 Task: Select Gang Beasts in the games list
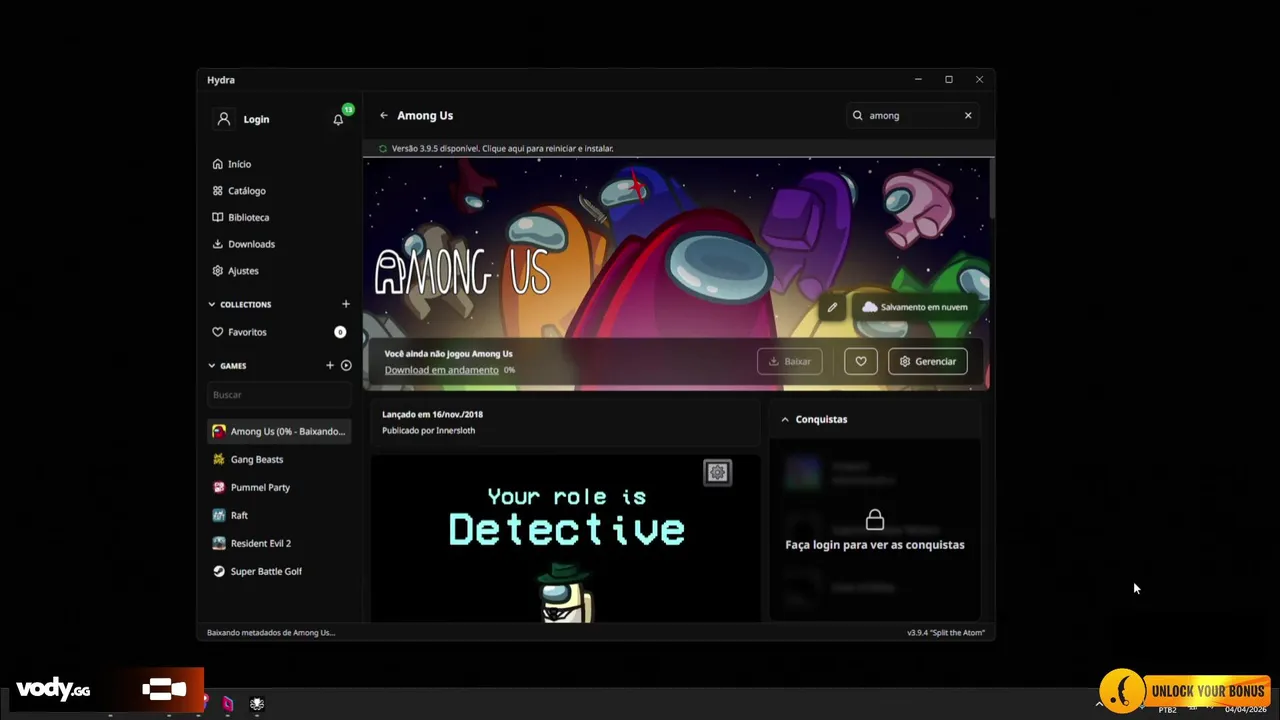pos(279,460)
